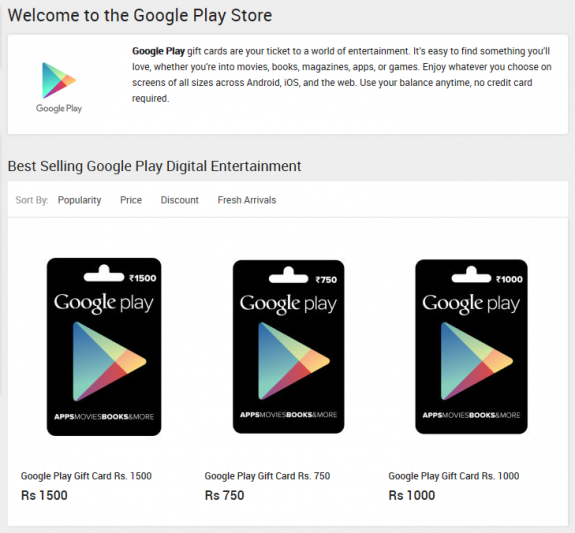Click the Rs 750 price text
This screenshot has height=533, width=575.
[224, 495]
